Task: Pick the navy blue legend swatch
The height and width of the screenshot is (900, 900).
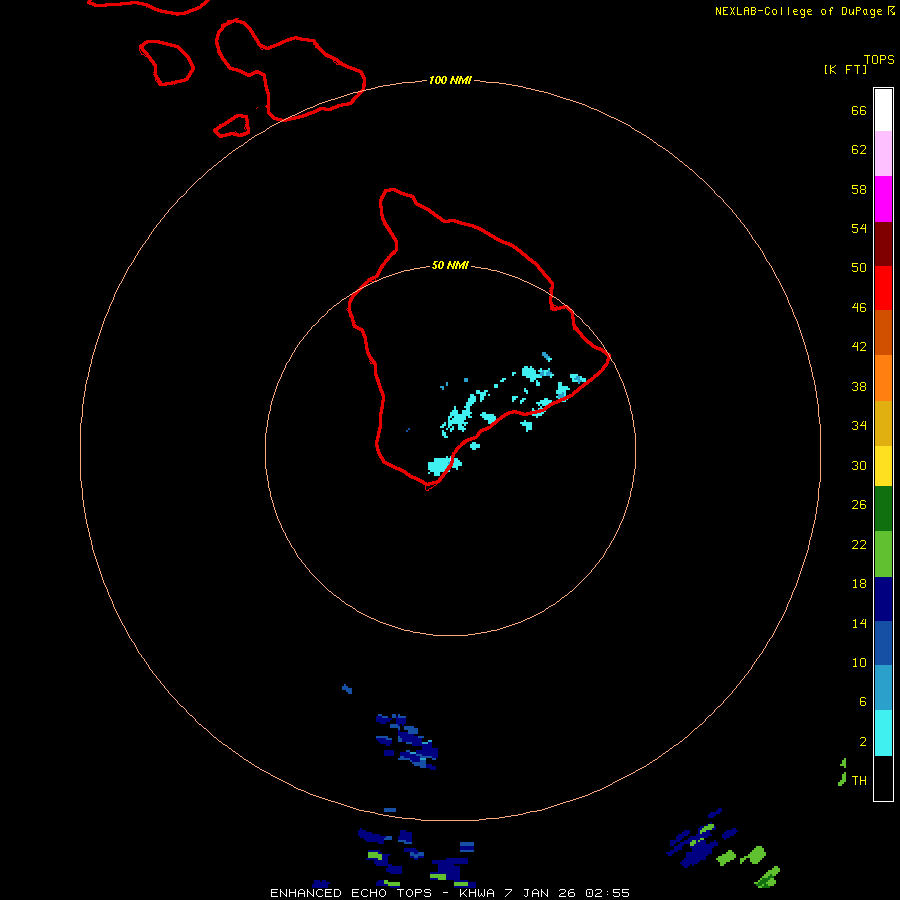Action: pos(883,599)
